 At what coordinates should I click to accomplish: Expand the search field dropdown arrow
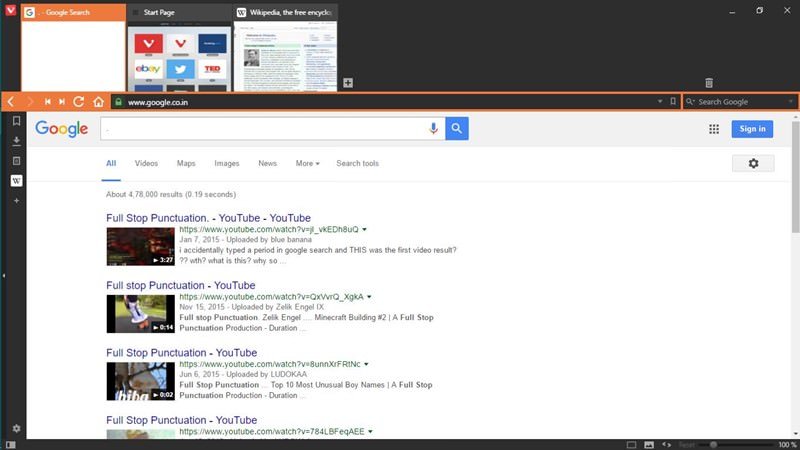click(x=791, y=102)
